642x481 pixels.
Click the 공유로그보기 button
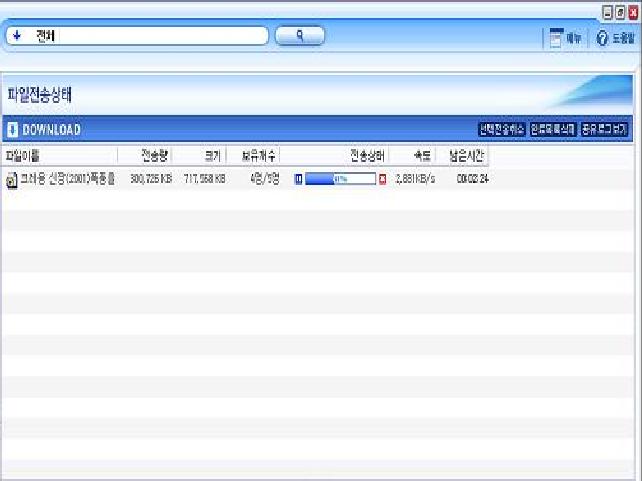point(604,130)
